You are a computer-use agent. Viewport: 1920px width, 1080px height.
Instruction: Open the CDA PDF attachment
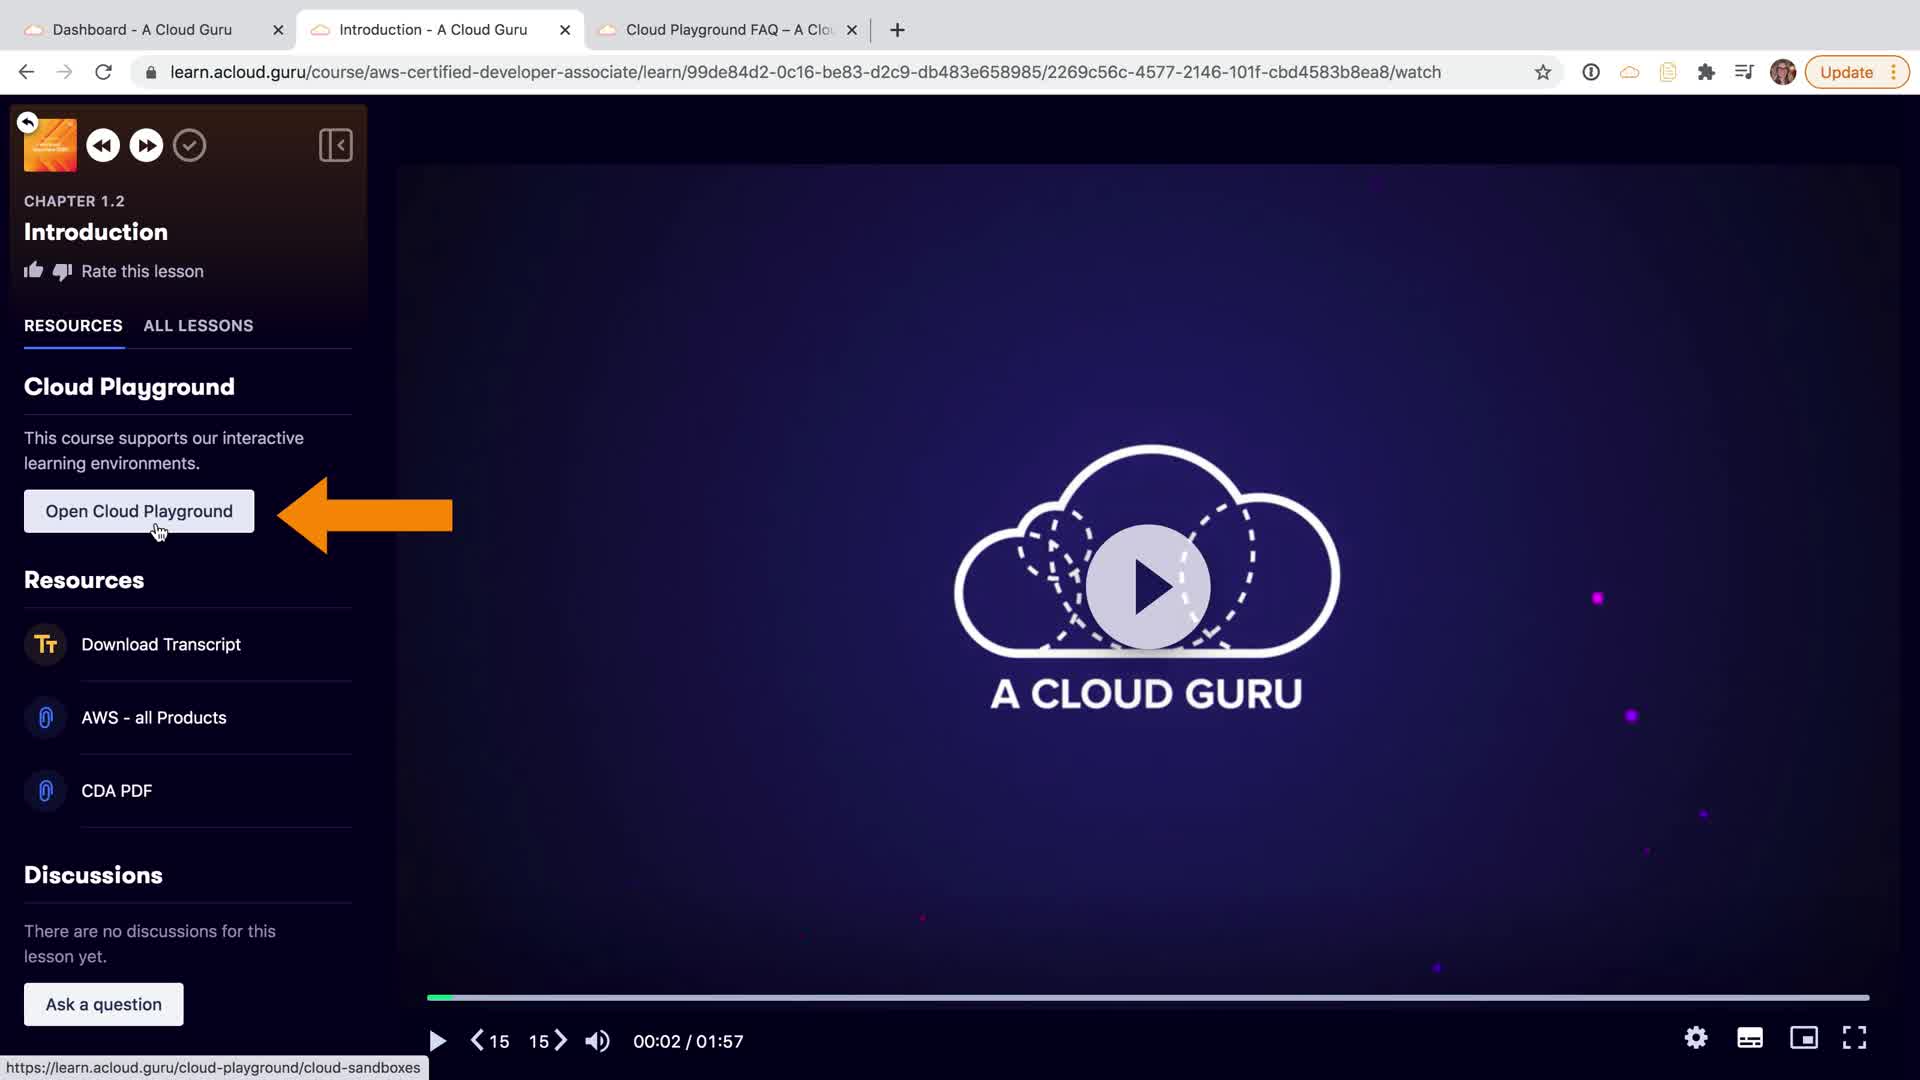[x=117, y=791]
